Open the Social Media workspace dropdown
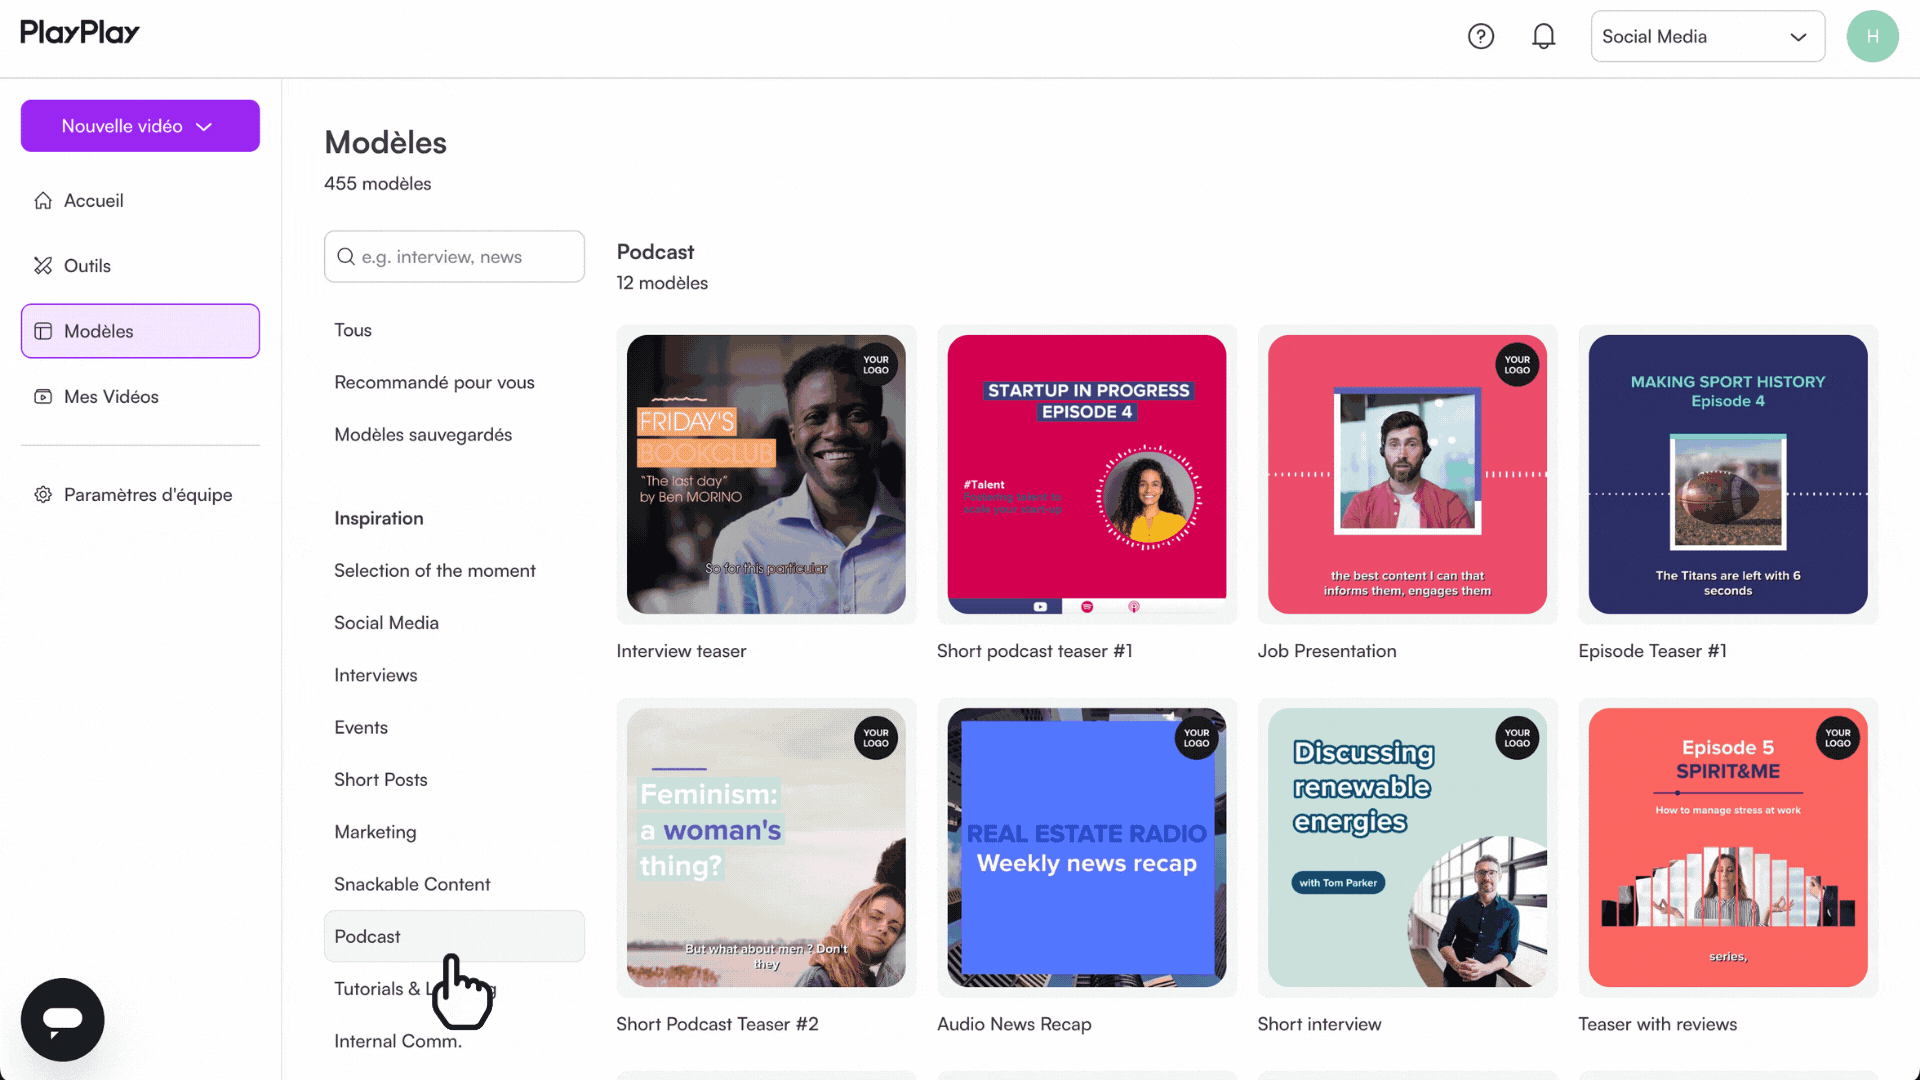This screenshot has width=1920, height=1080. tap(1707, 36)
